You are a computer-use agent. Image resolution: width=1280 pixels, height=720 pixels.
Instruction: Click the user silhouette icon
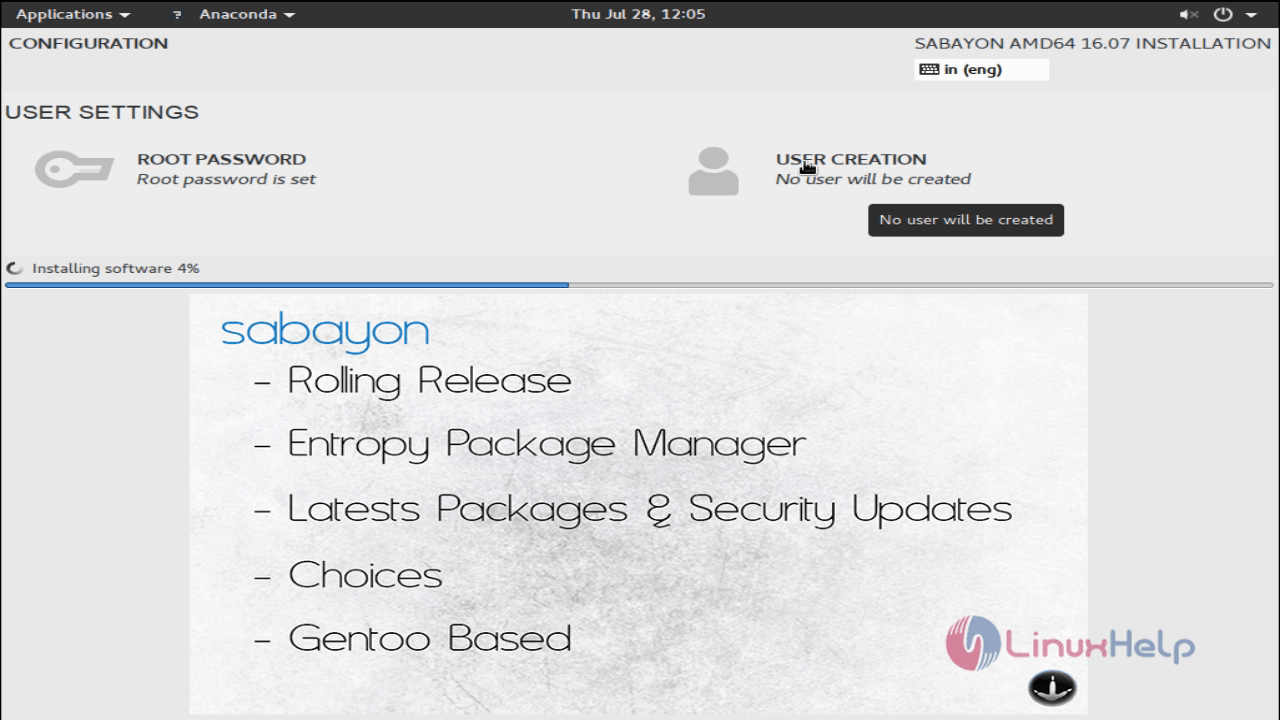[x=713, y=171]
